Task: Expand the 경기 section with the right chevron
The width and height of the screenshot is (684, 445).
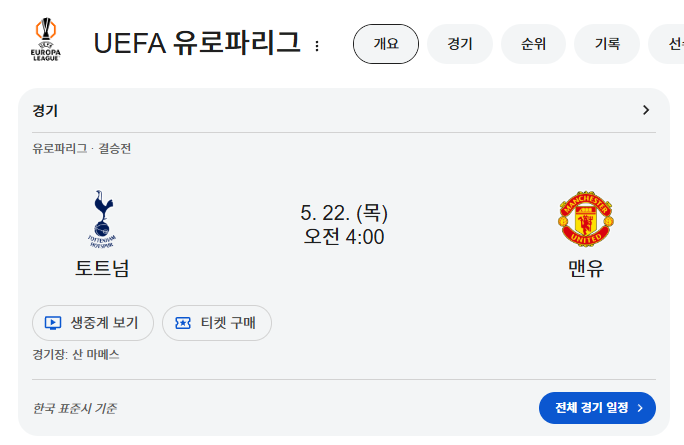Action: tap(646, 110)
